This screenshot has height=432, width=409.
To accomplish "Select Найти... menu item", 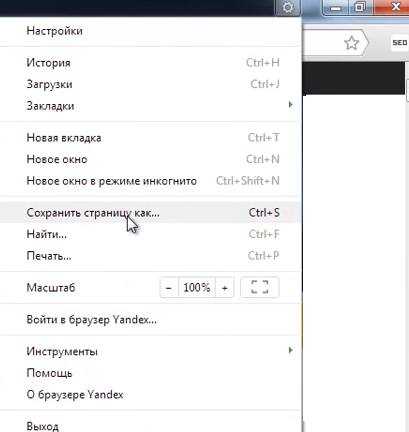I will [150, 234].
